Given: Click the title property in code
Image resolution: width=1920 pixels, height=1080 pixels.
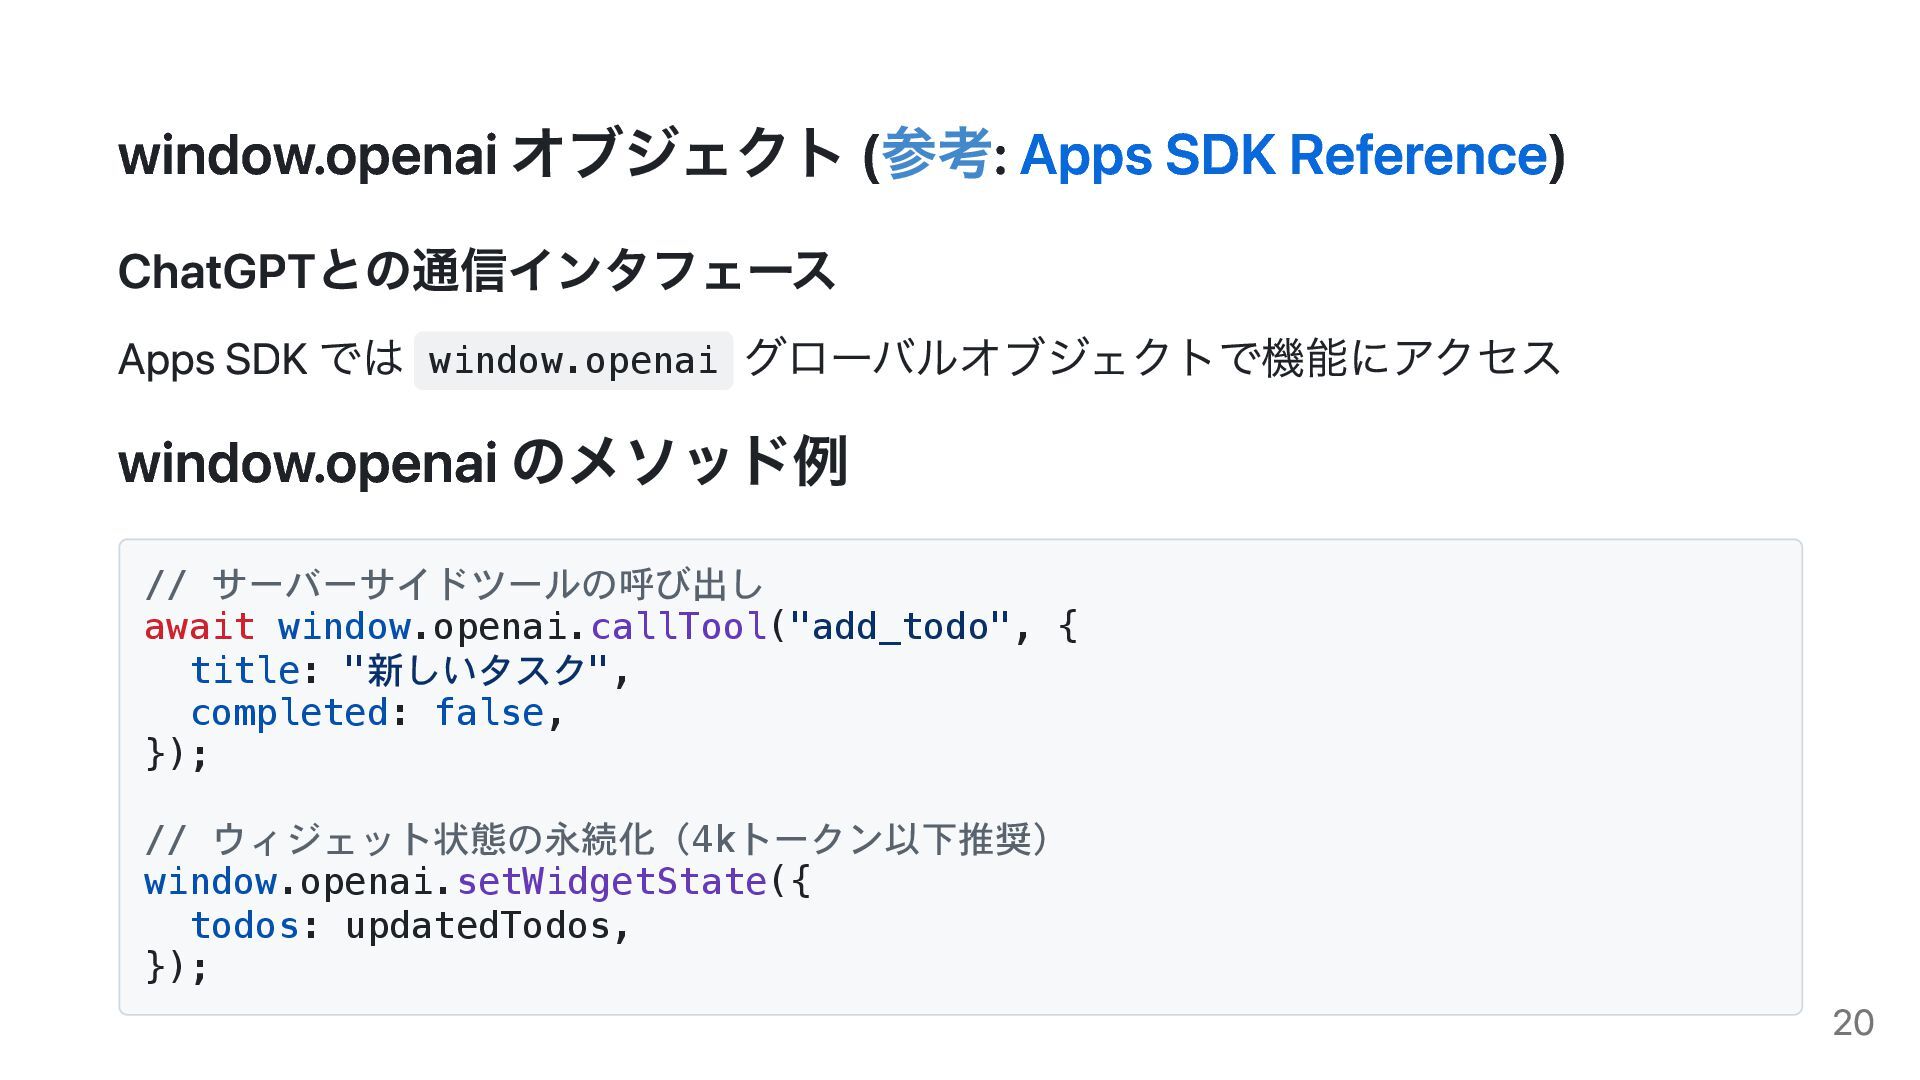Looking at the screenshot, I should pyautogui.click(x=245, y=670).
